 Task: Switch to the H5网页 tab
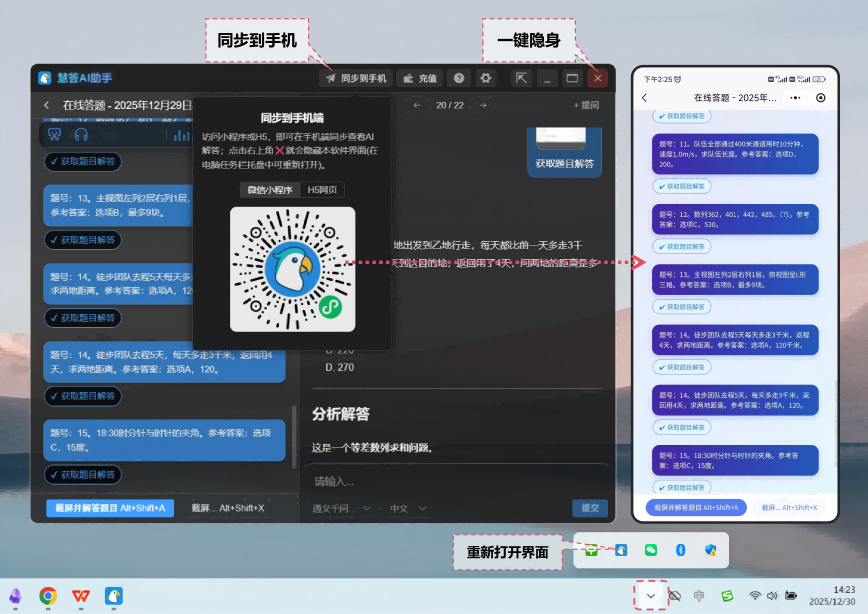click(321, 190)
